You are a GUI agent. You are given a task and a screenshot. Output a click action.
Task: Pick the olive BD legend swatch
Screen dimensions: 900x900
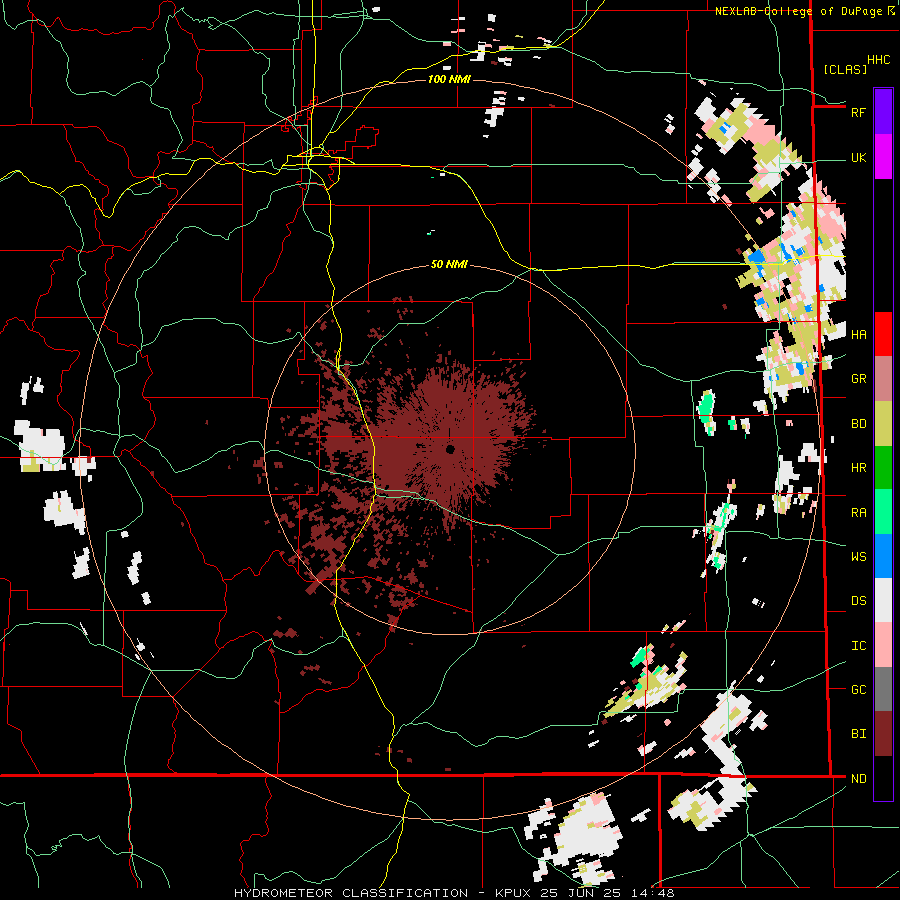point(883,424)
